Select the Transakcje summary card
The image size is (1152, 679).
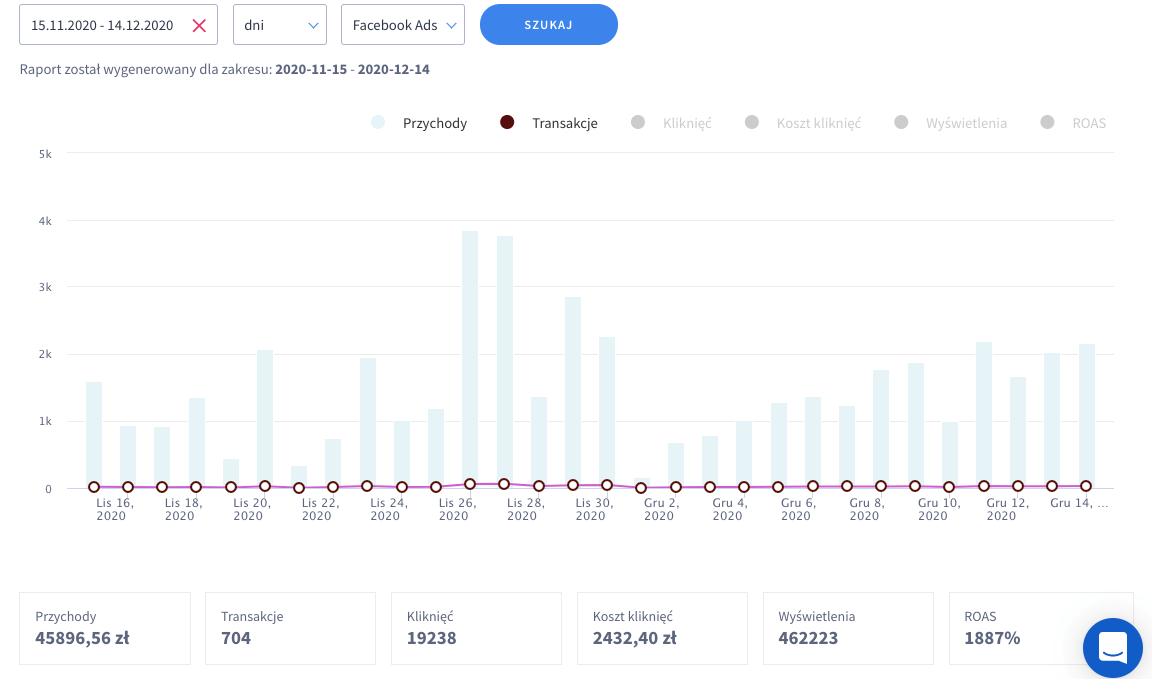(290, 628)
